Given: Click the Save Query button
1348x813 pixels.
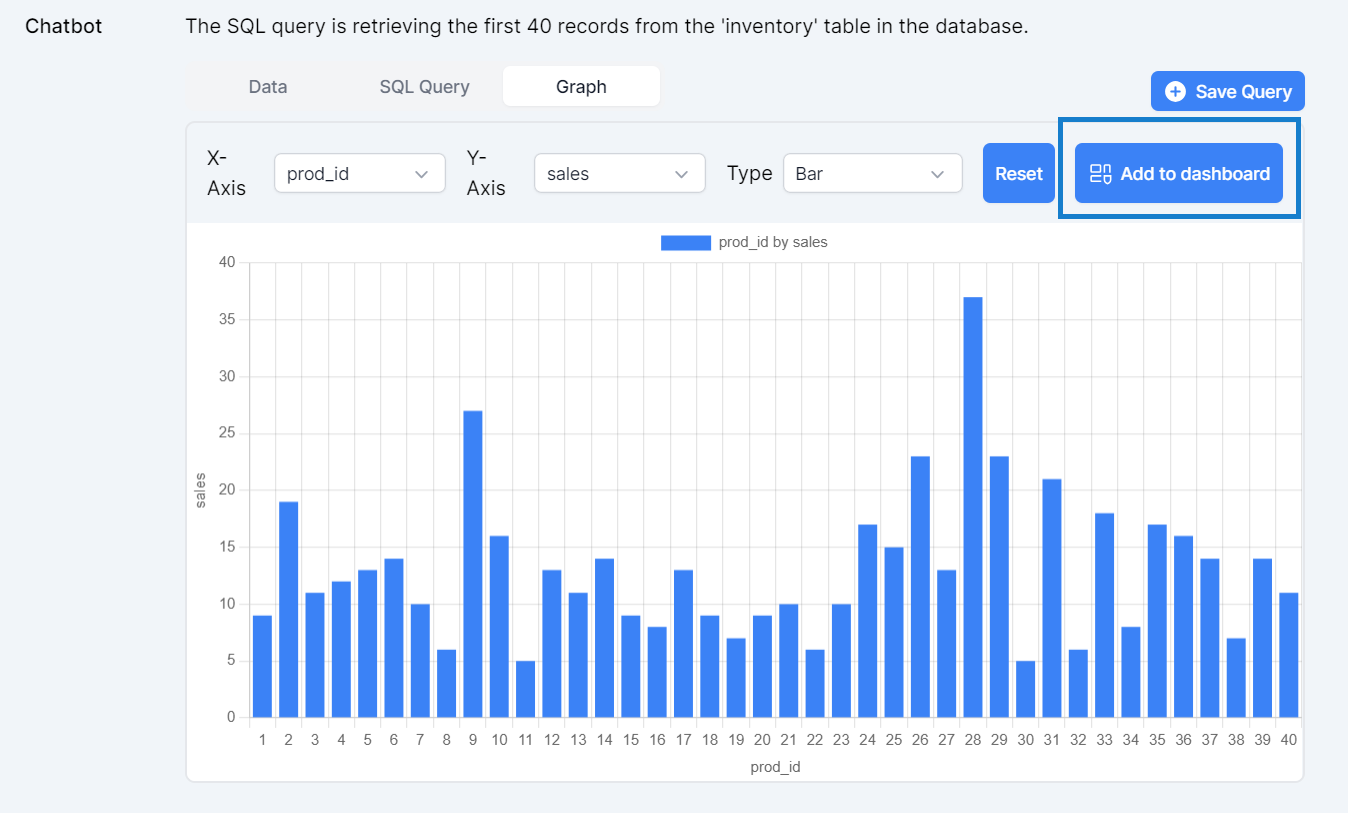Looking at the screenshot, I should 1227,91.
